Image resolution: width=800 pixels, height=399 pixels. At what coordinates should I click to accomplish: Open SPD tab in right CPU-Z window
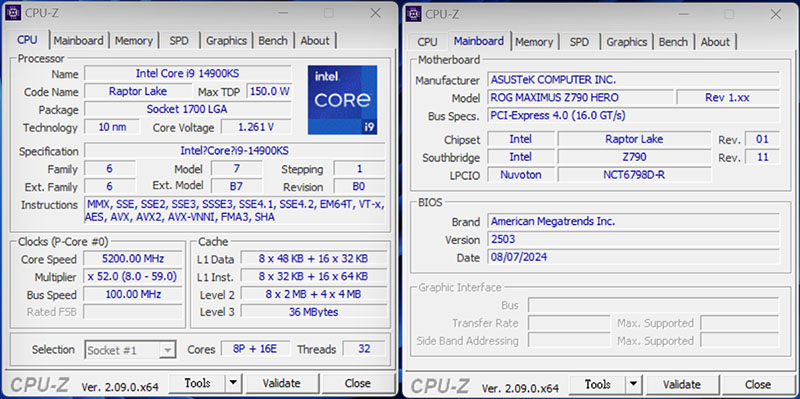[579, 41]
